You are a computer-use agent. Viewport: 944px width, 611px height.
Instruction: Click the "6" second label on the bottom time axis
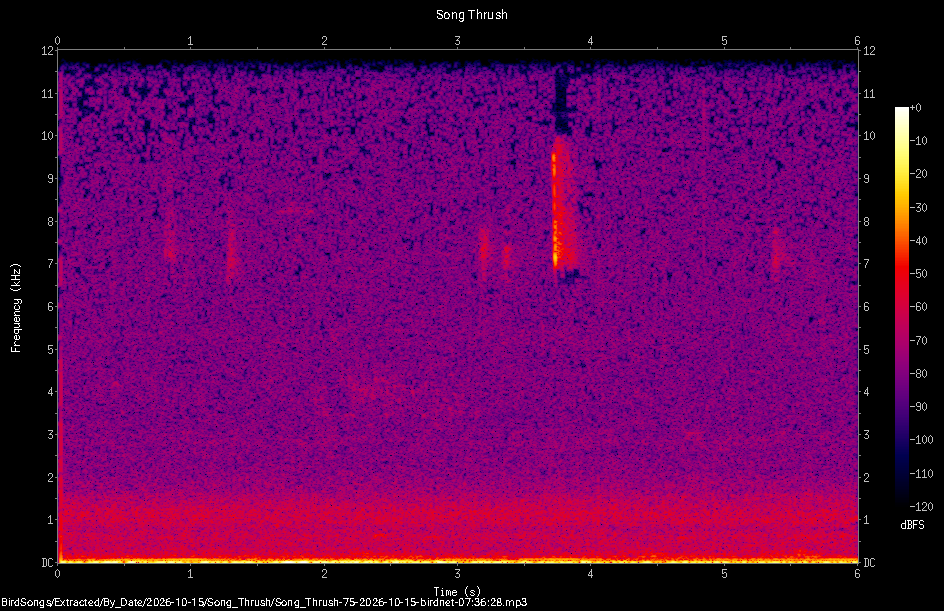[x=857, y=574]
